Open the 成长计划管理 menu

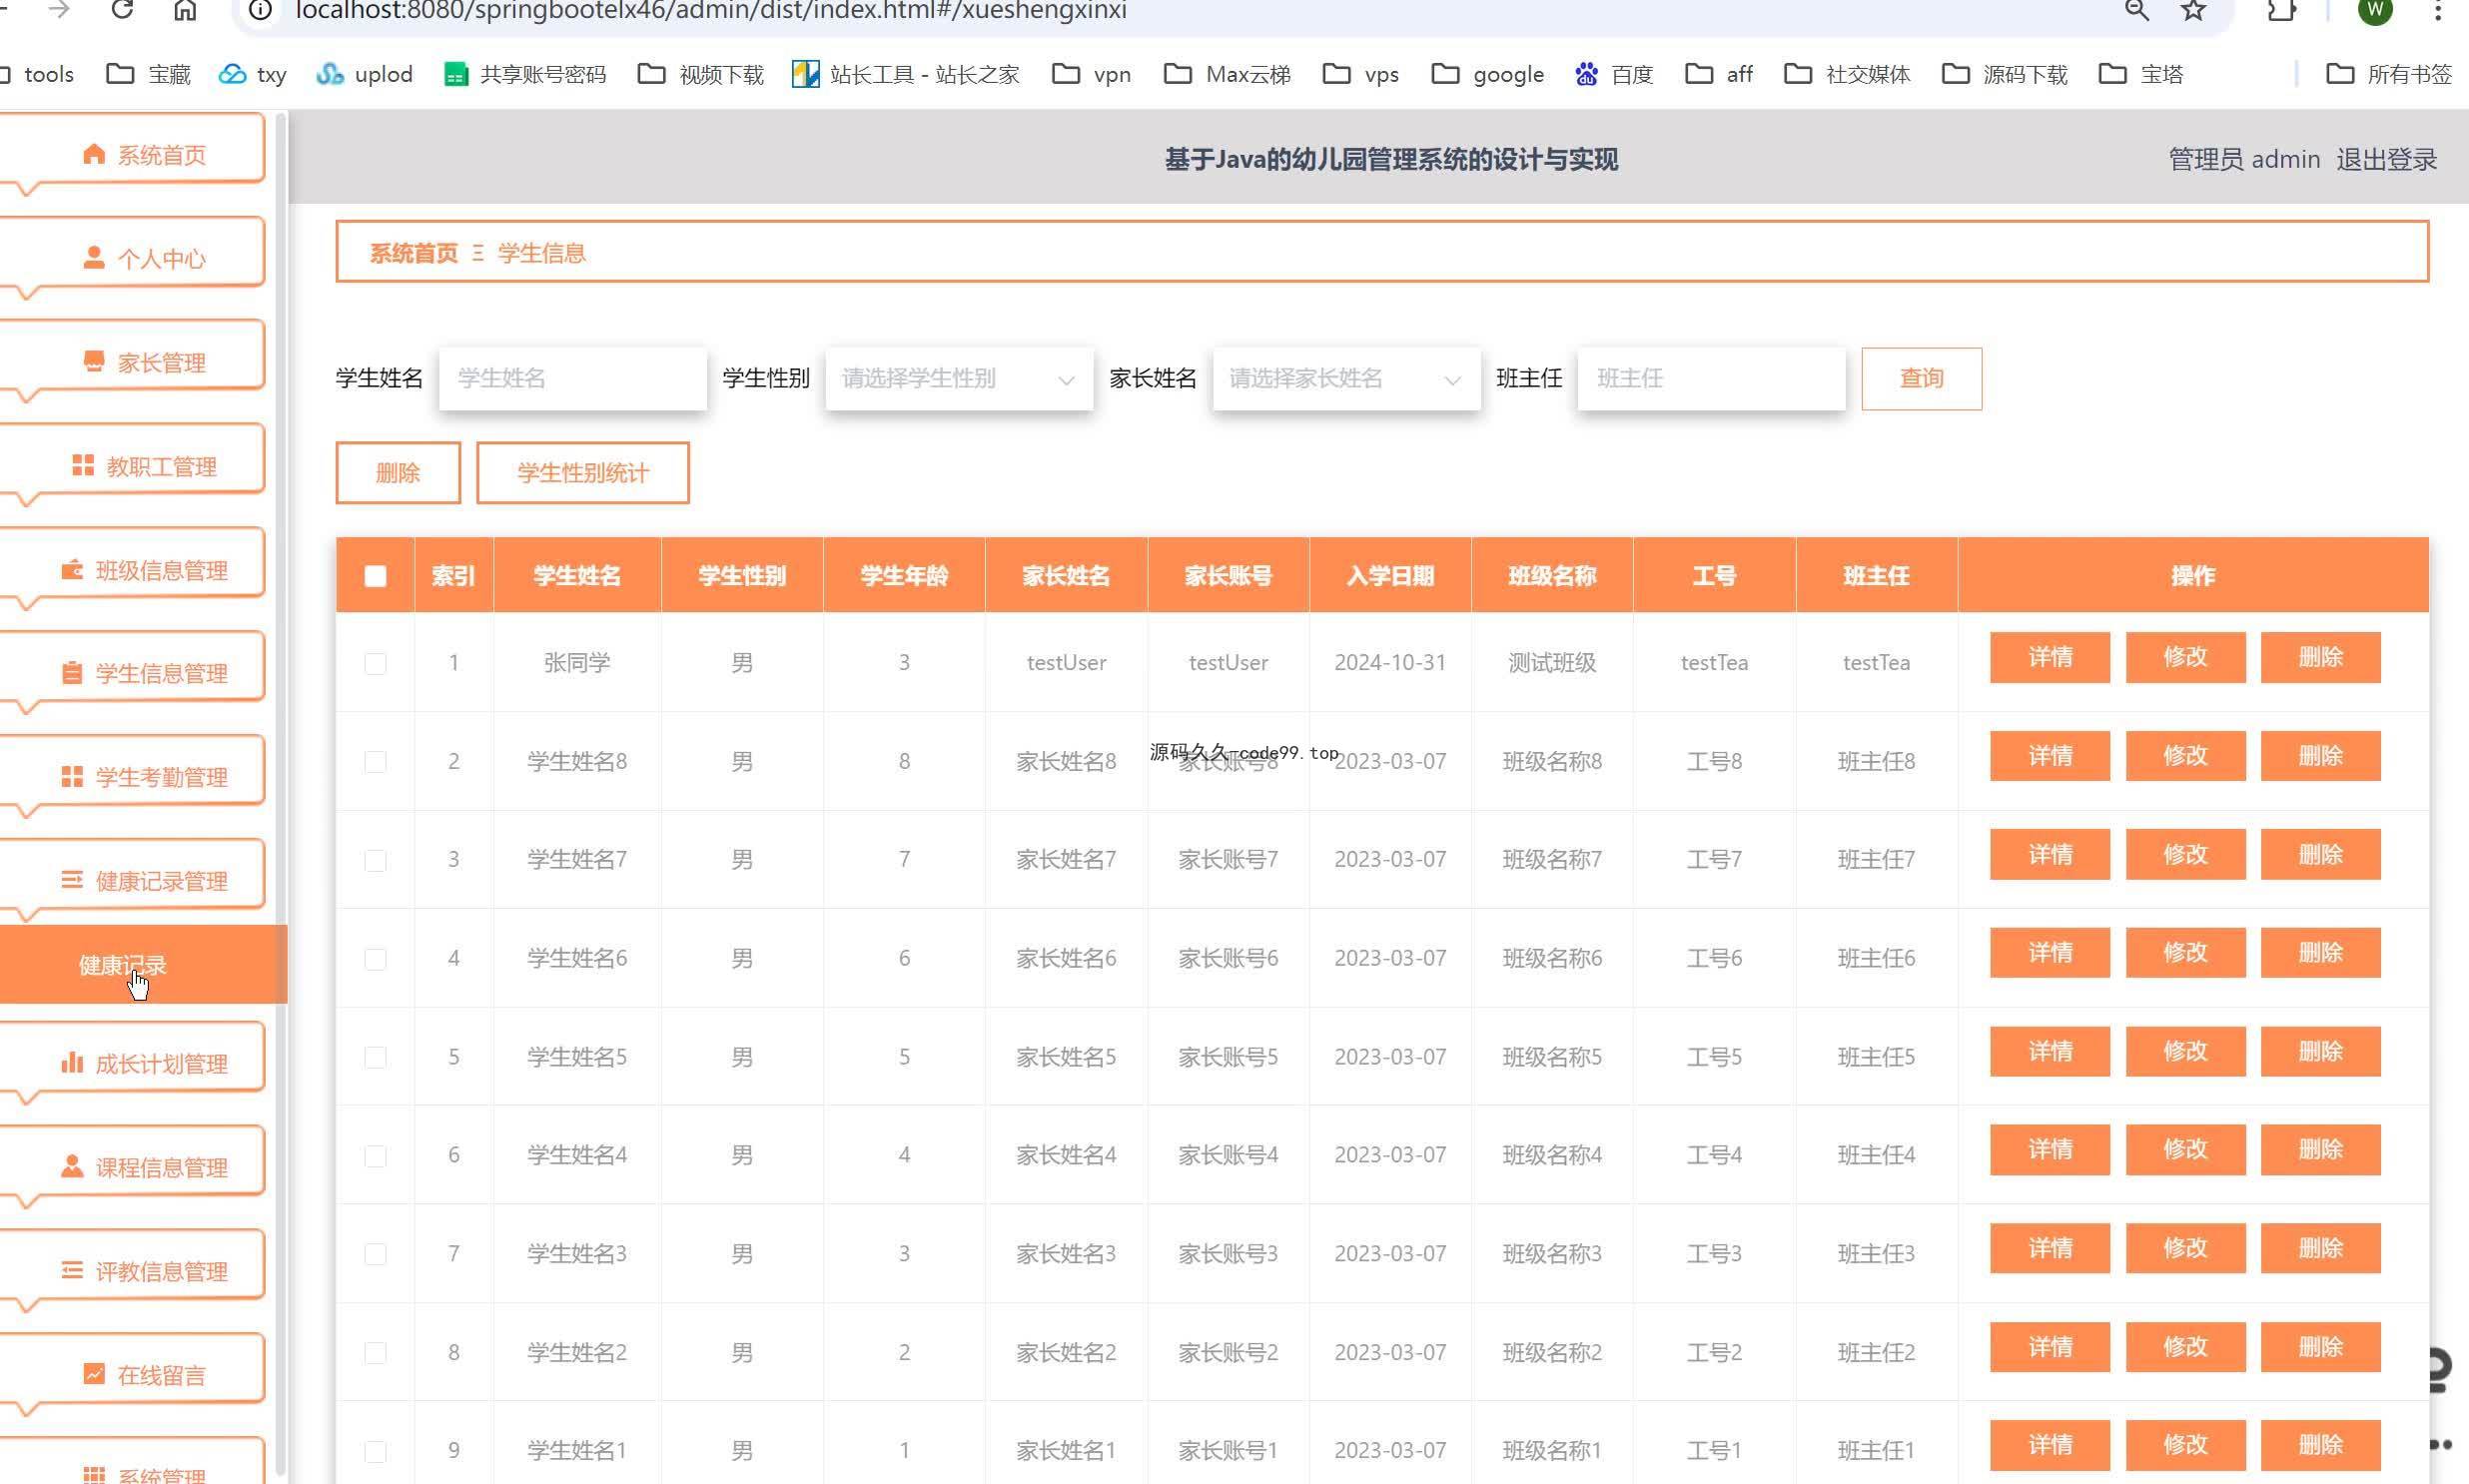coord(133,1057)
